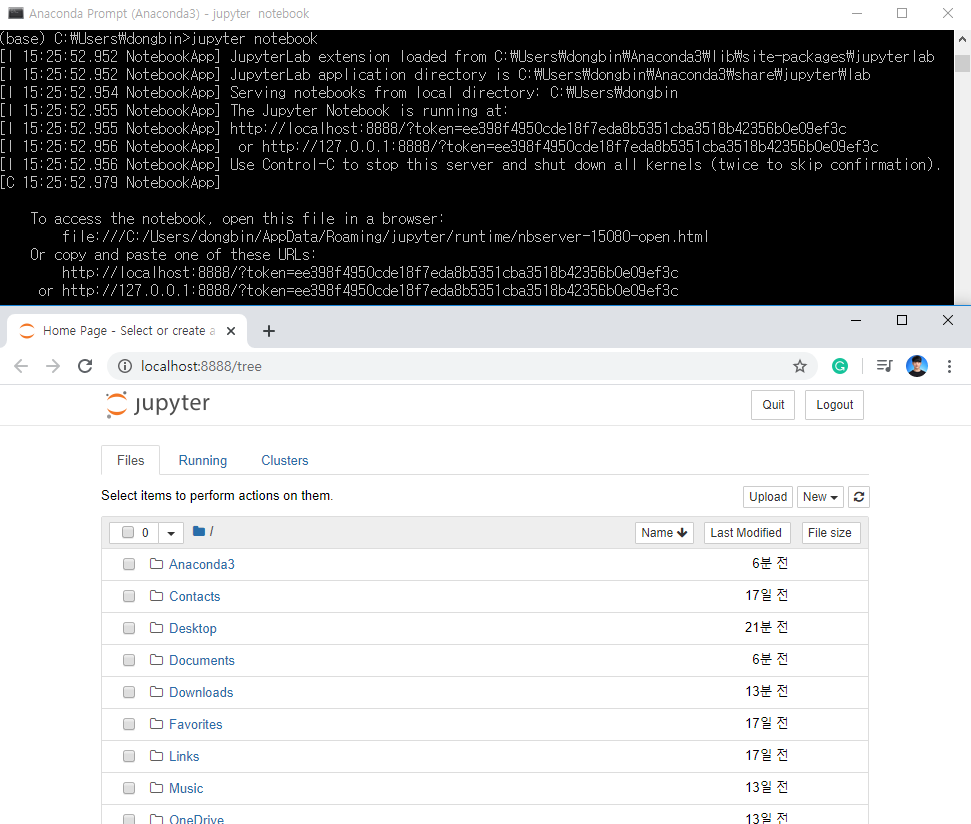Click the browser forward arrow
This screenshot has width=971, height=824.
pos(53,366)
